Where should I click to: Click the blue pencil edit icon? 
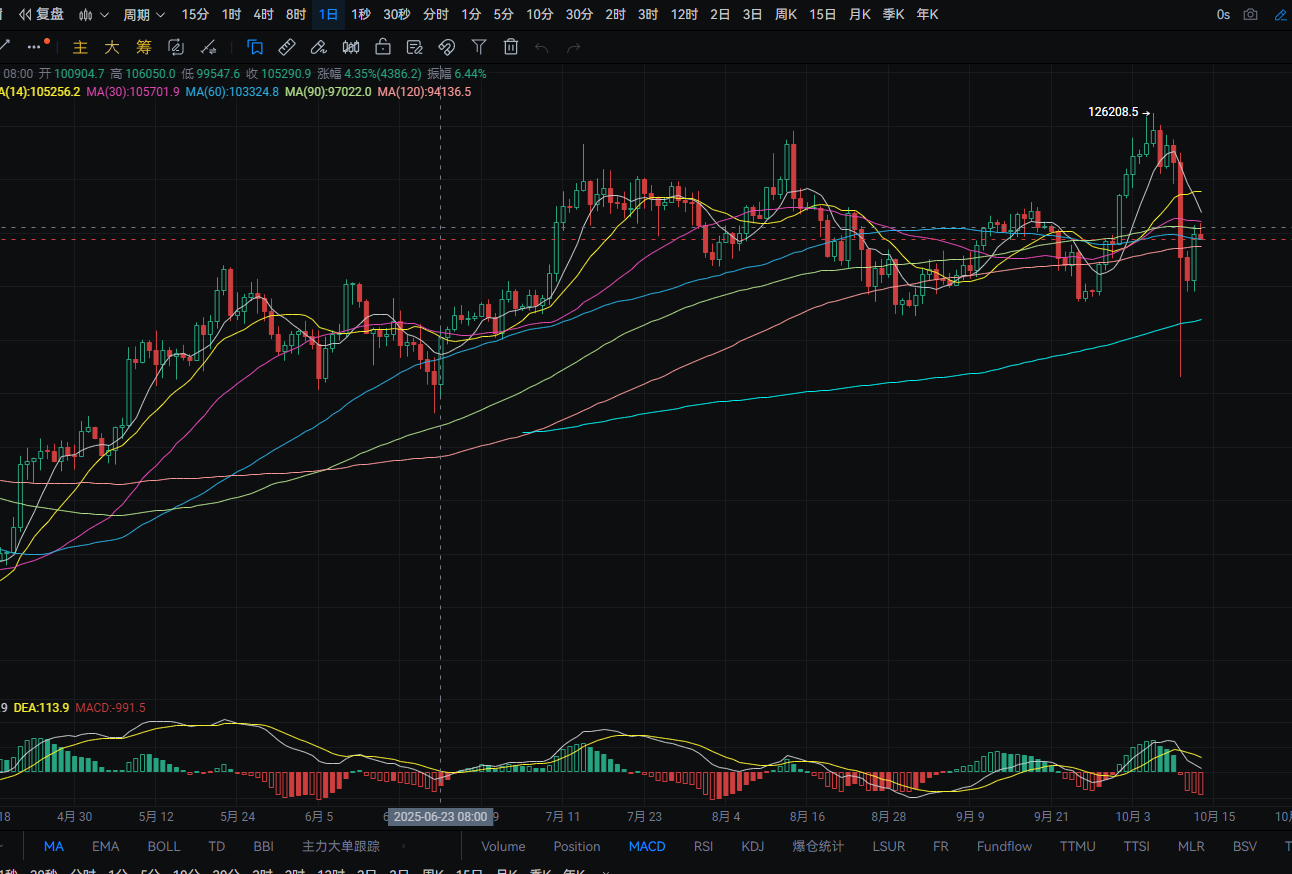coord(1280,15)
